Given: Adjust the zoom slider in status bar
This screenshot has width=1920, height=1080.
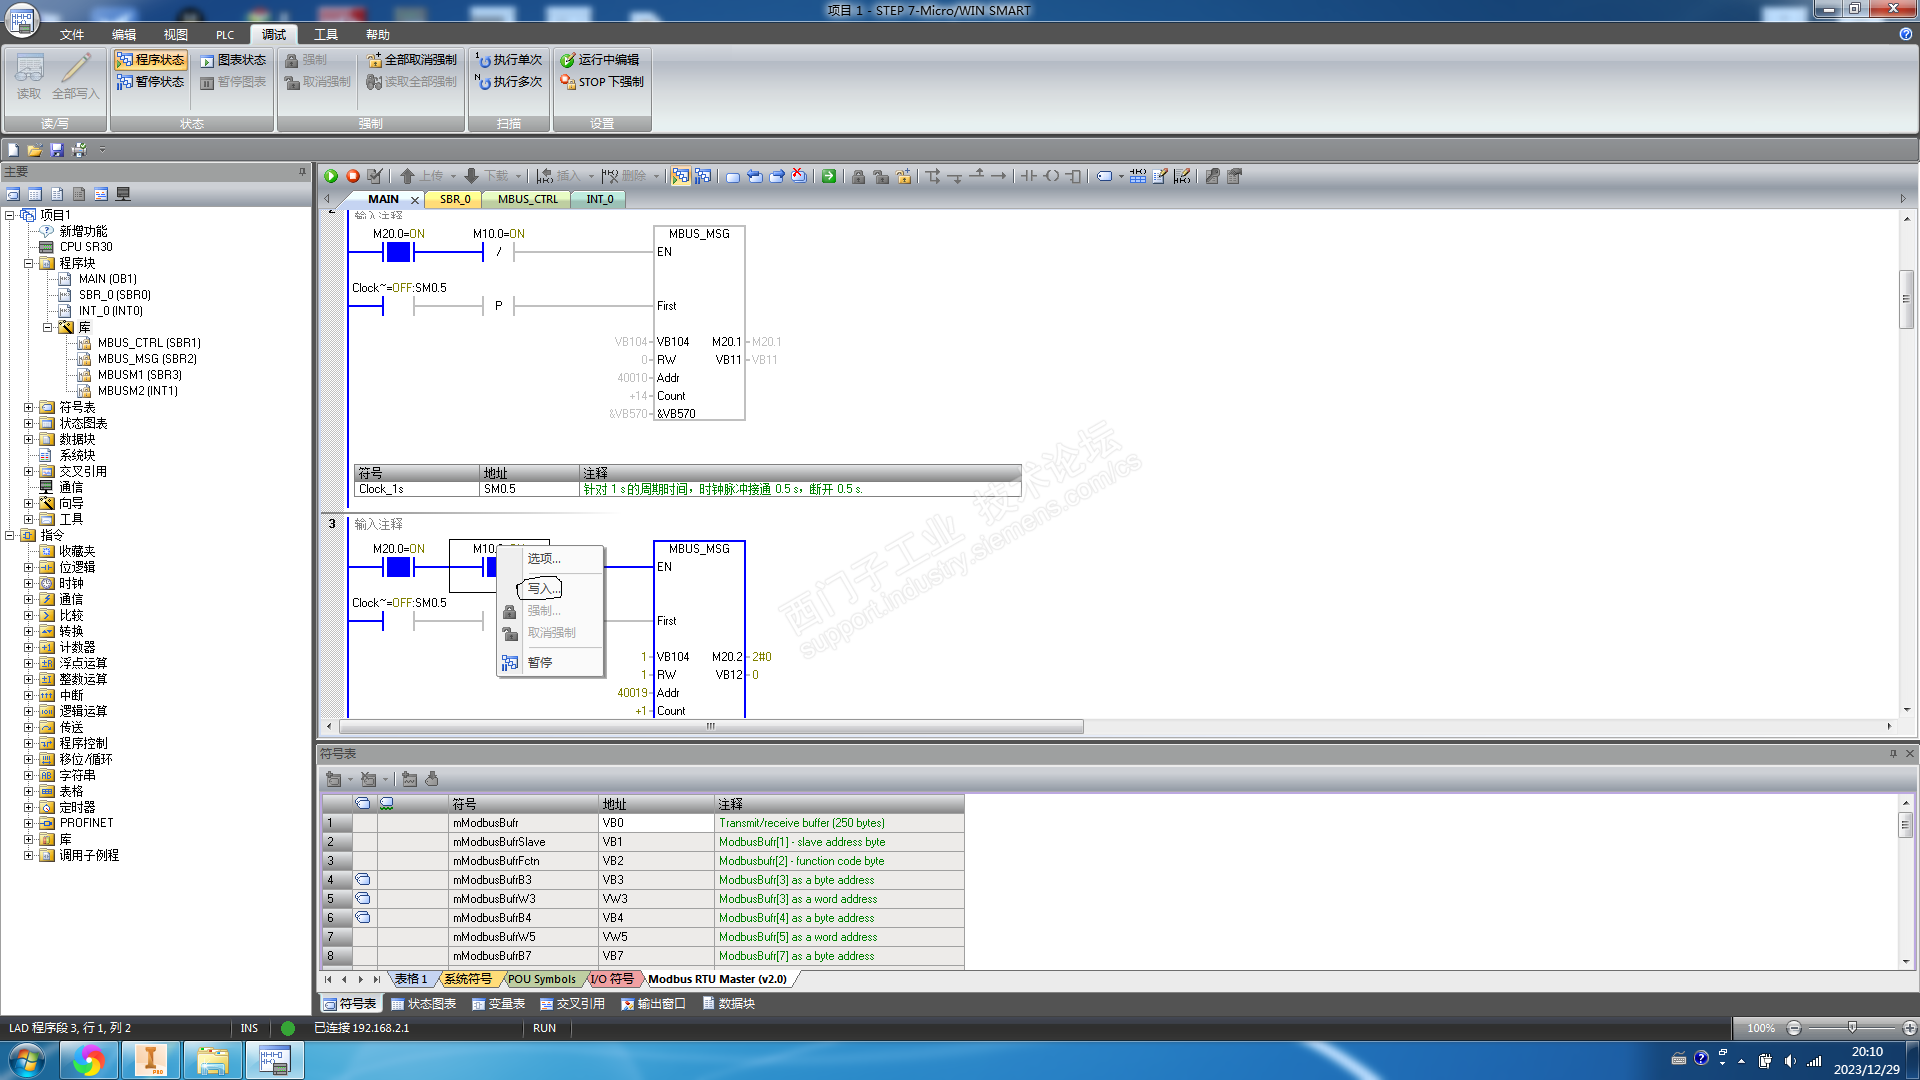Looking at the screenshot, I should tap(1852, 1028).
